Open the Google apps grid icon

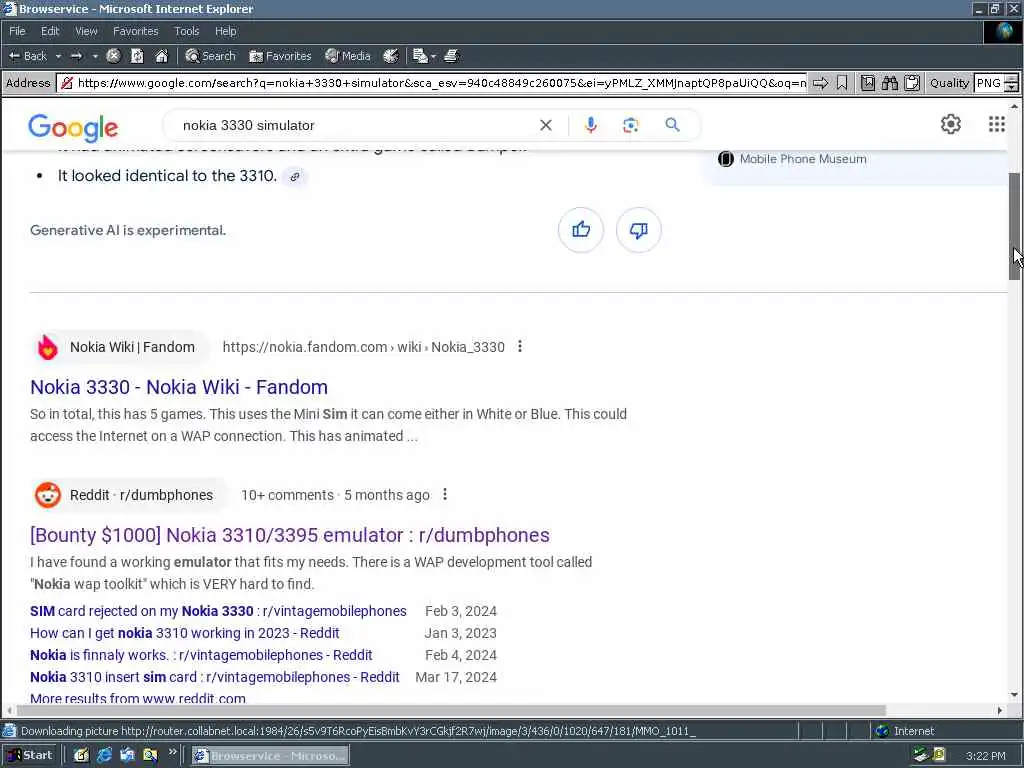point(997,124)
